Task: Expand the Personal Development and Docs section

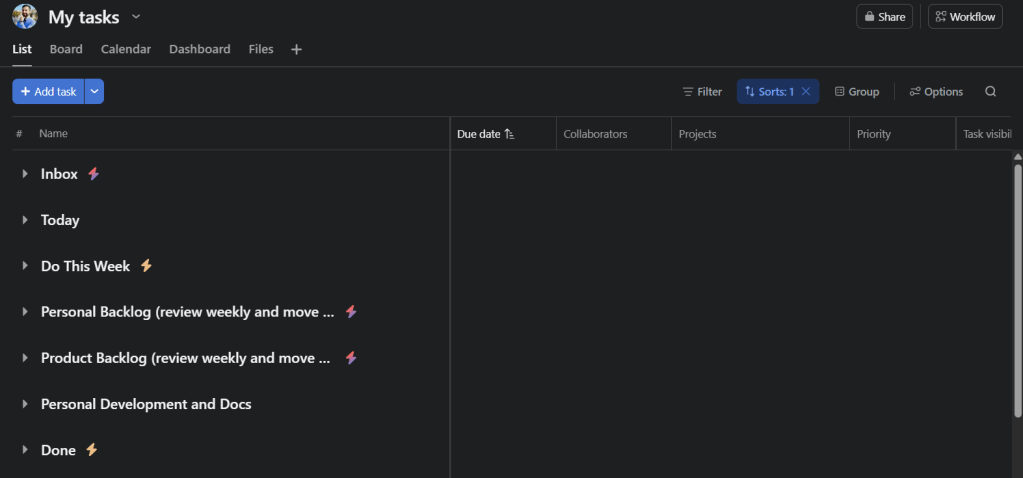Action: tap(25, 404)
